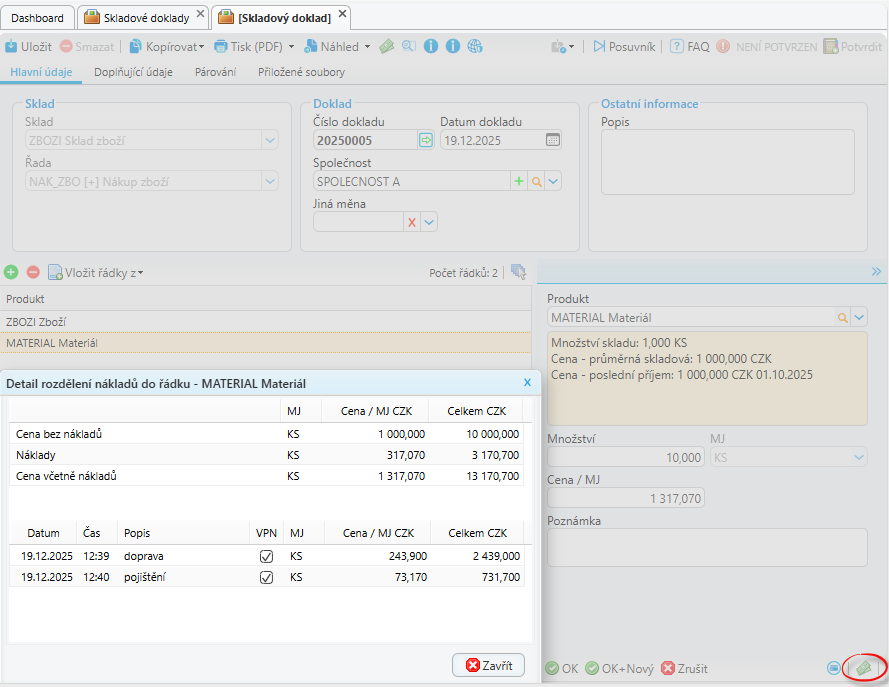Click green plus to add new Společnost
This screenshot has width=889, height=687.
(x=518, y=181)
